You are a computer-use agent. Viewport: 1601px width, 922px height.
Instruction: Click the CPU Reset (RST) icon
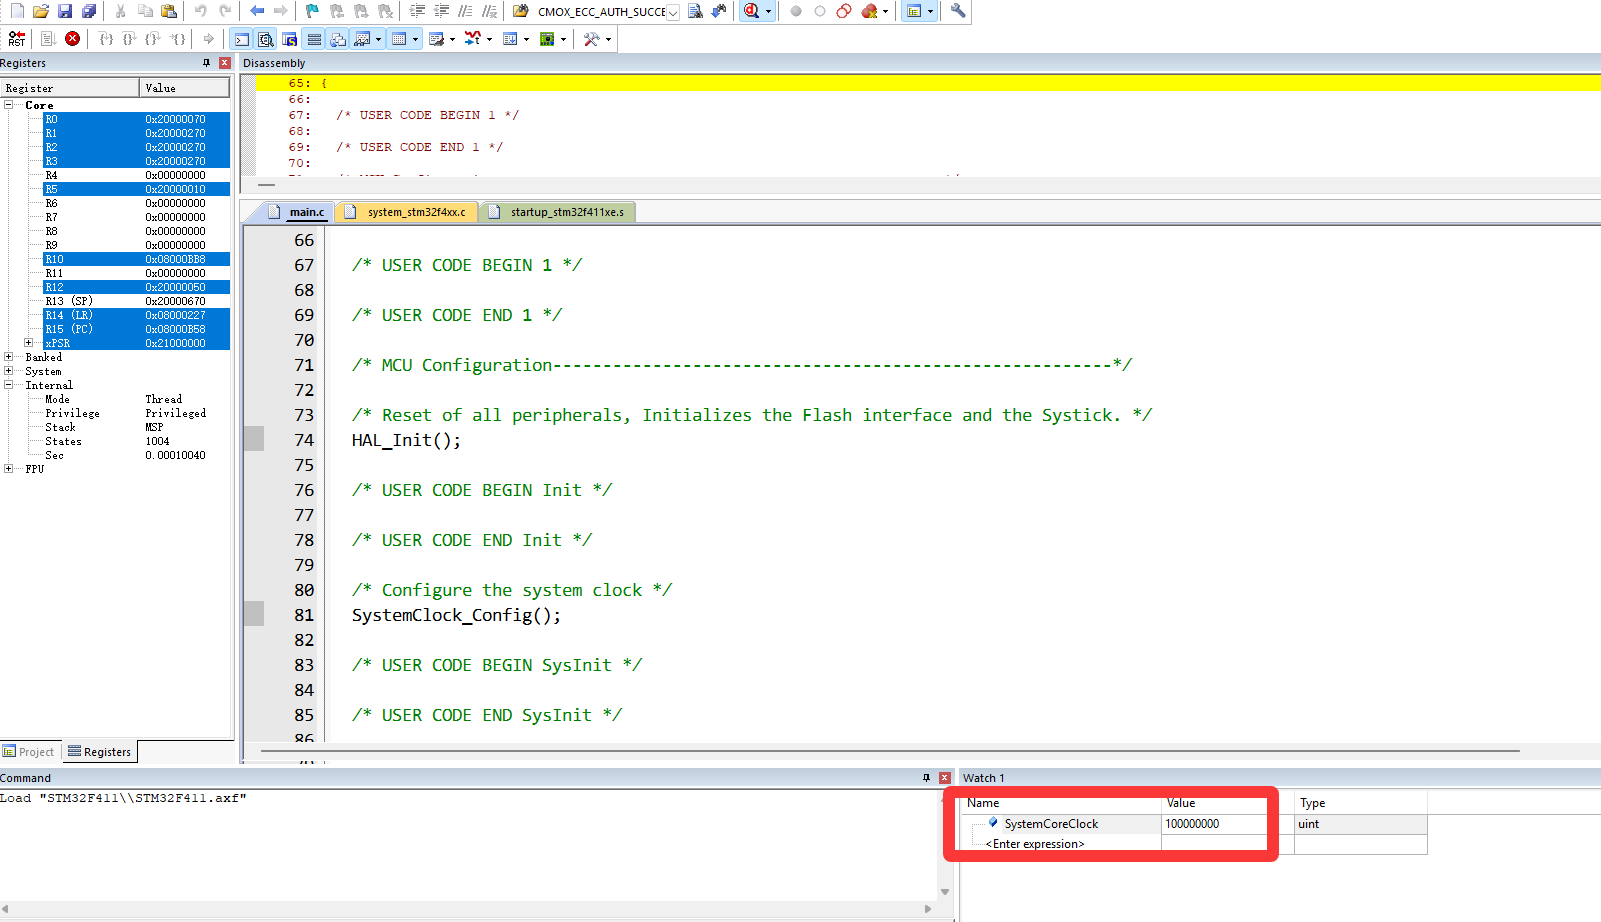point(17,39)
